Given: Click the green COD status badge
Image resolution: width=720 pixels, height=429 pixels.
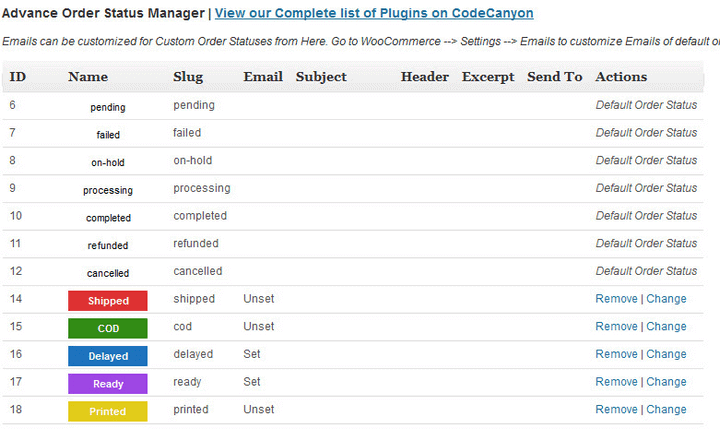Looking at the screenshot, I should (x=108, y=328).
